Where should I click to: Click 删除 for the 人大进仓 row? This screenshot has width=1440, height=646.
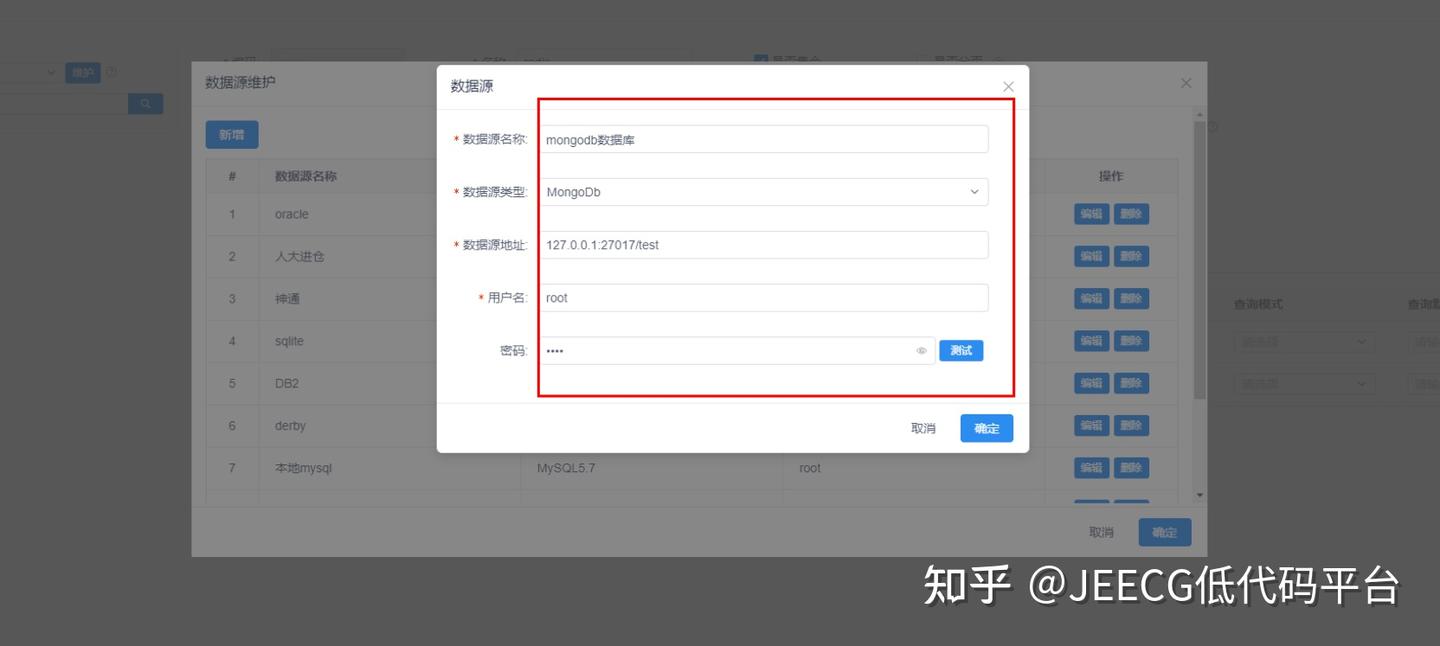pyautogui.click(x=1131, y=256)
